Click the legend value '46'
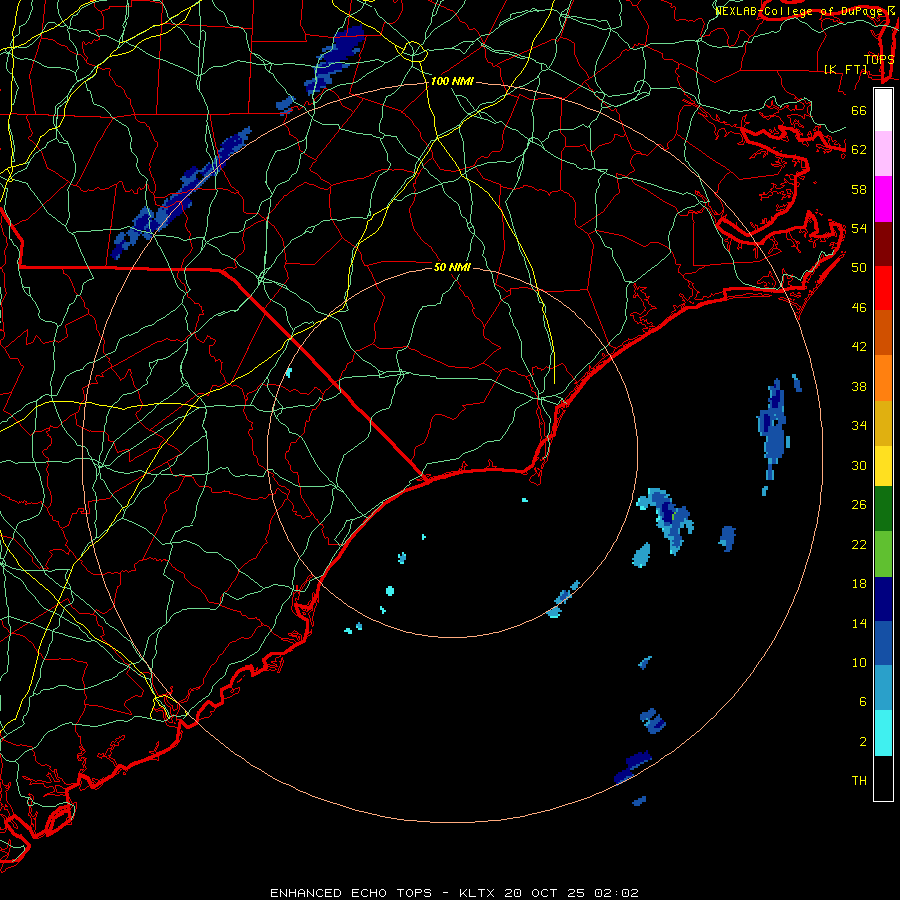This screenshot has width=900, height=900. click(859, 308)
